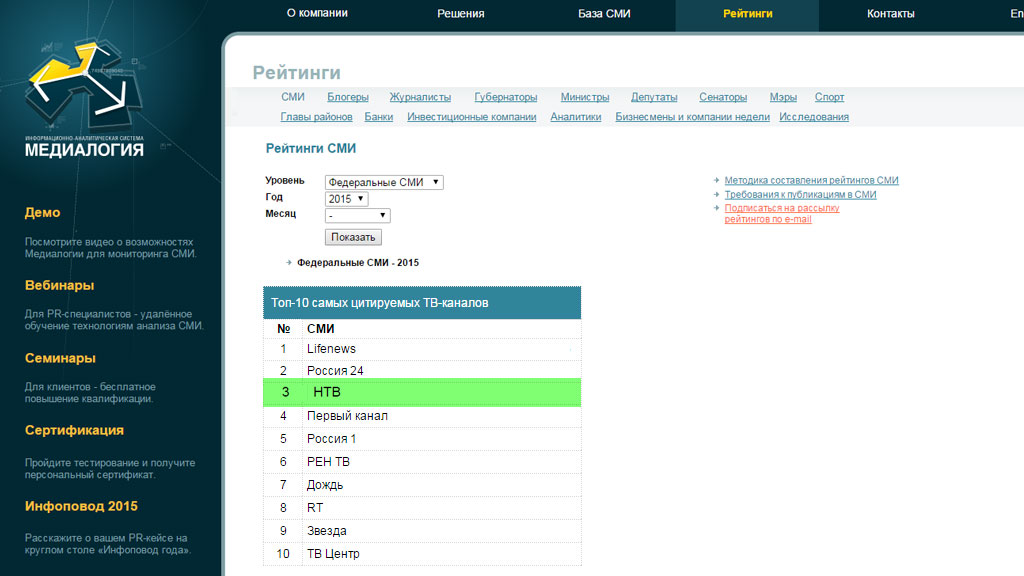
Task: Open the Губернаторы ratings link
Action: pos(505,97)
